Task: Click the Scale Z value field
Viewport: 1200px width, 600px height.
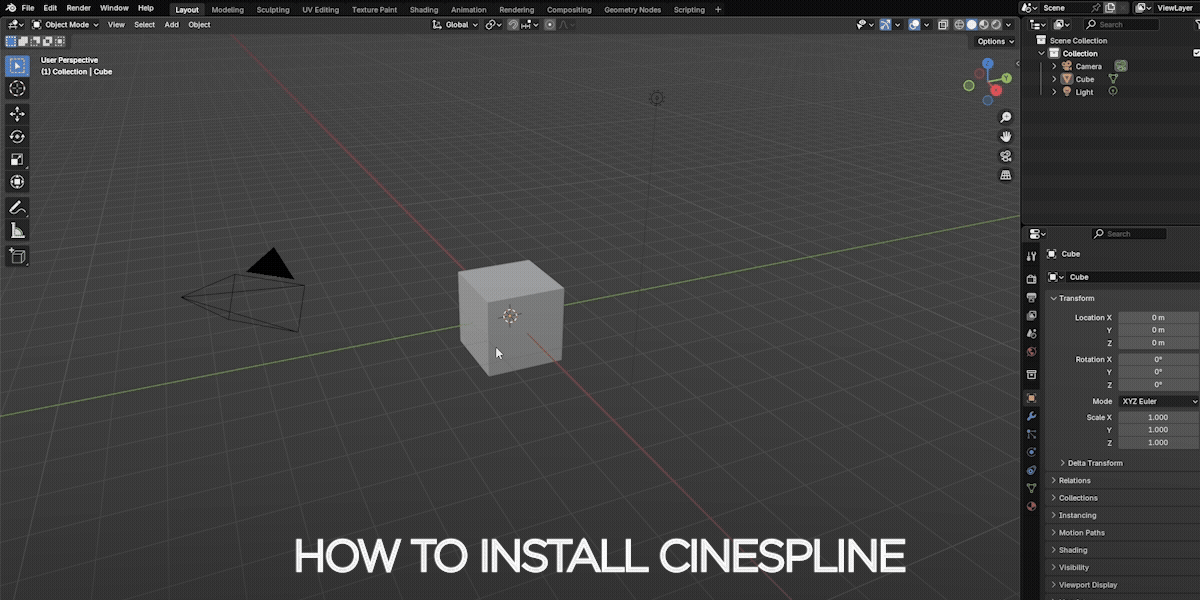Action: tap(1159, 442)
